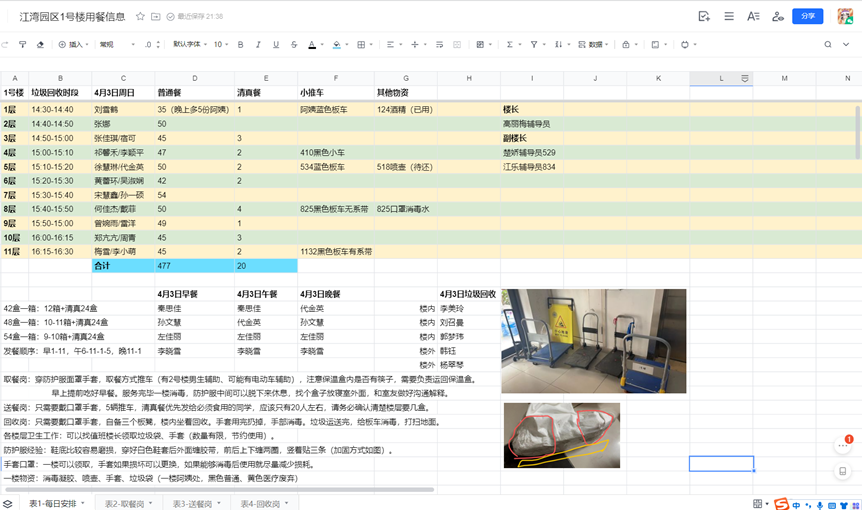Star this document as favorite
The width and height of the screenshot is (862, 510).
tap(141, 17)
